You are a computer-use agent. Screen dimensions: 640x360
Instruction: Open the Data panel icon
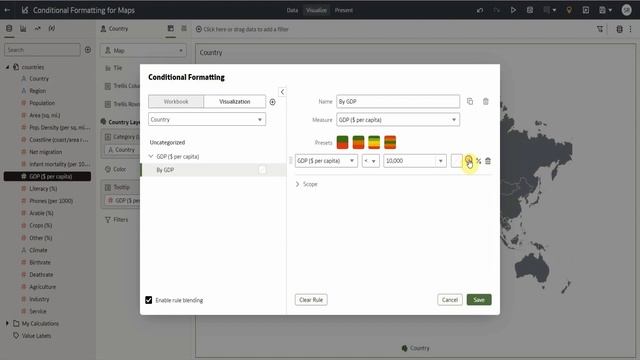[x=9, y=29]
